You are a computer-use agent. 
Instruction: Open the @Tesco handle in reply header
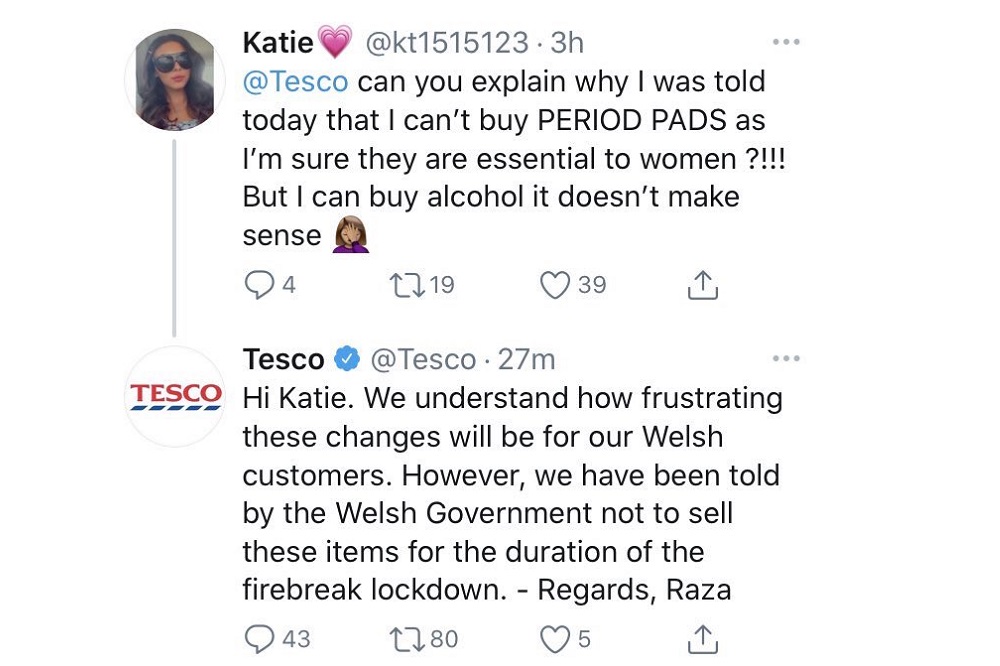click(x=423, y=360)
